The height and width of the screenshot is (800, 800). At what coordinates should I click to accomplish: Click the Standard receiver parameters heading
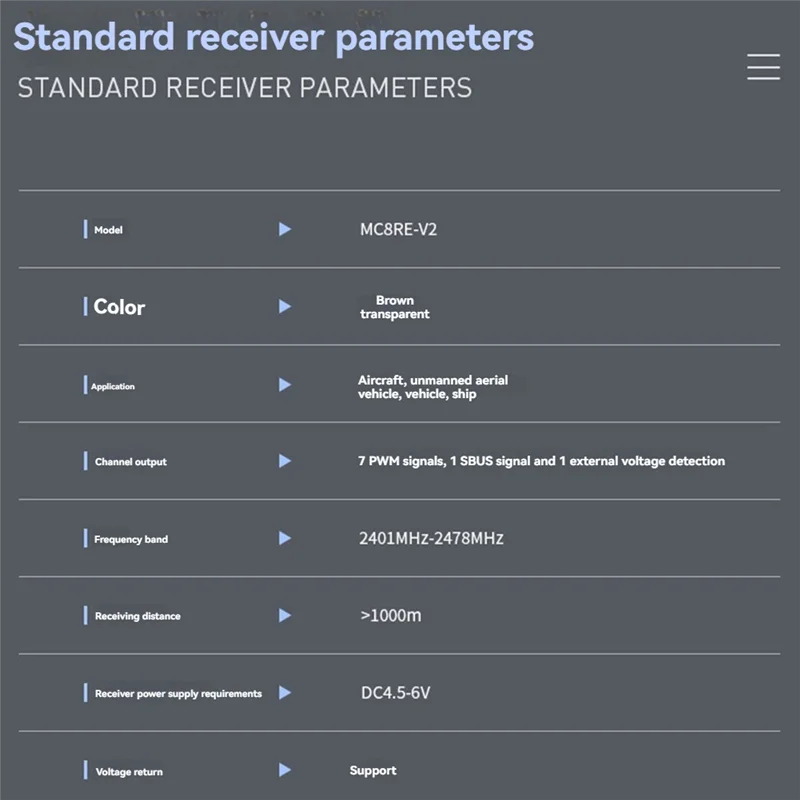(273, 37)
